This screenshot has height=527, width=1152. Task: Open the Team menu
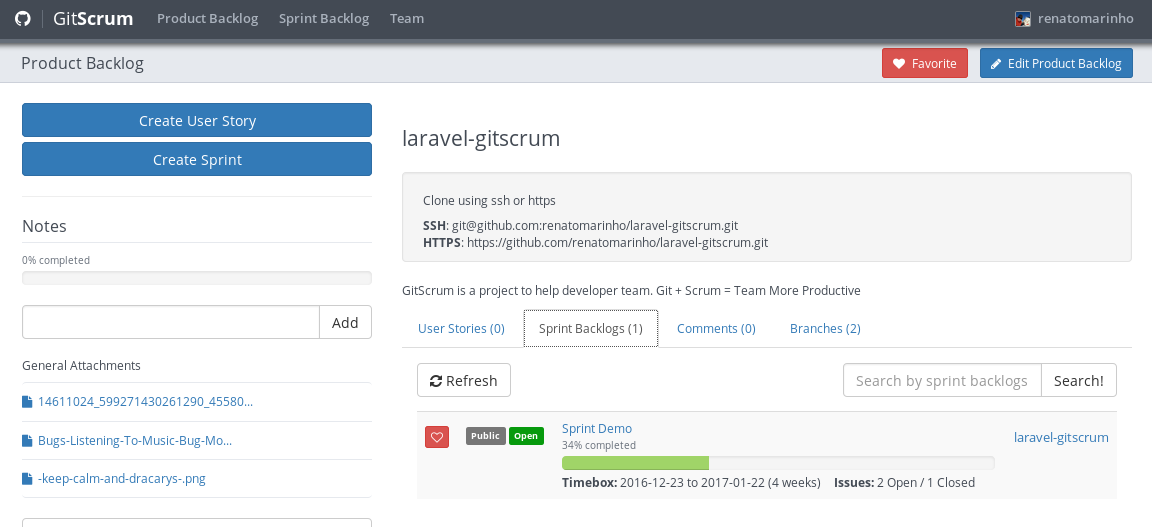pos(407,19)
